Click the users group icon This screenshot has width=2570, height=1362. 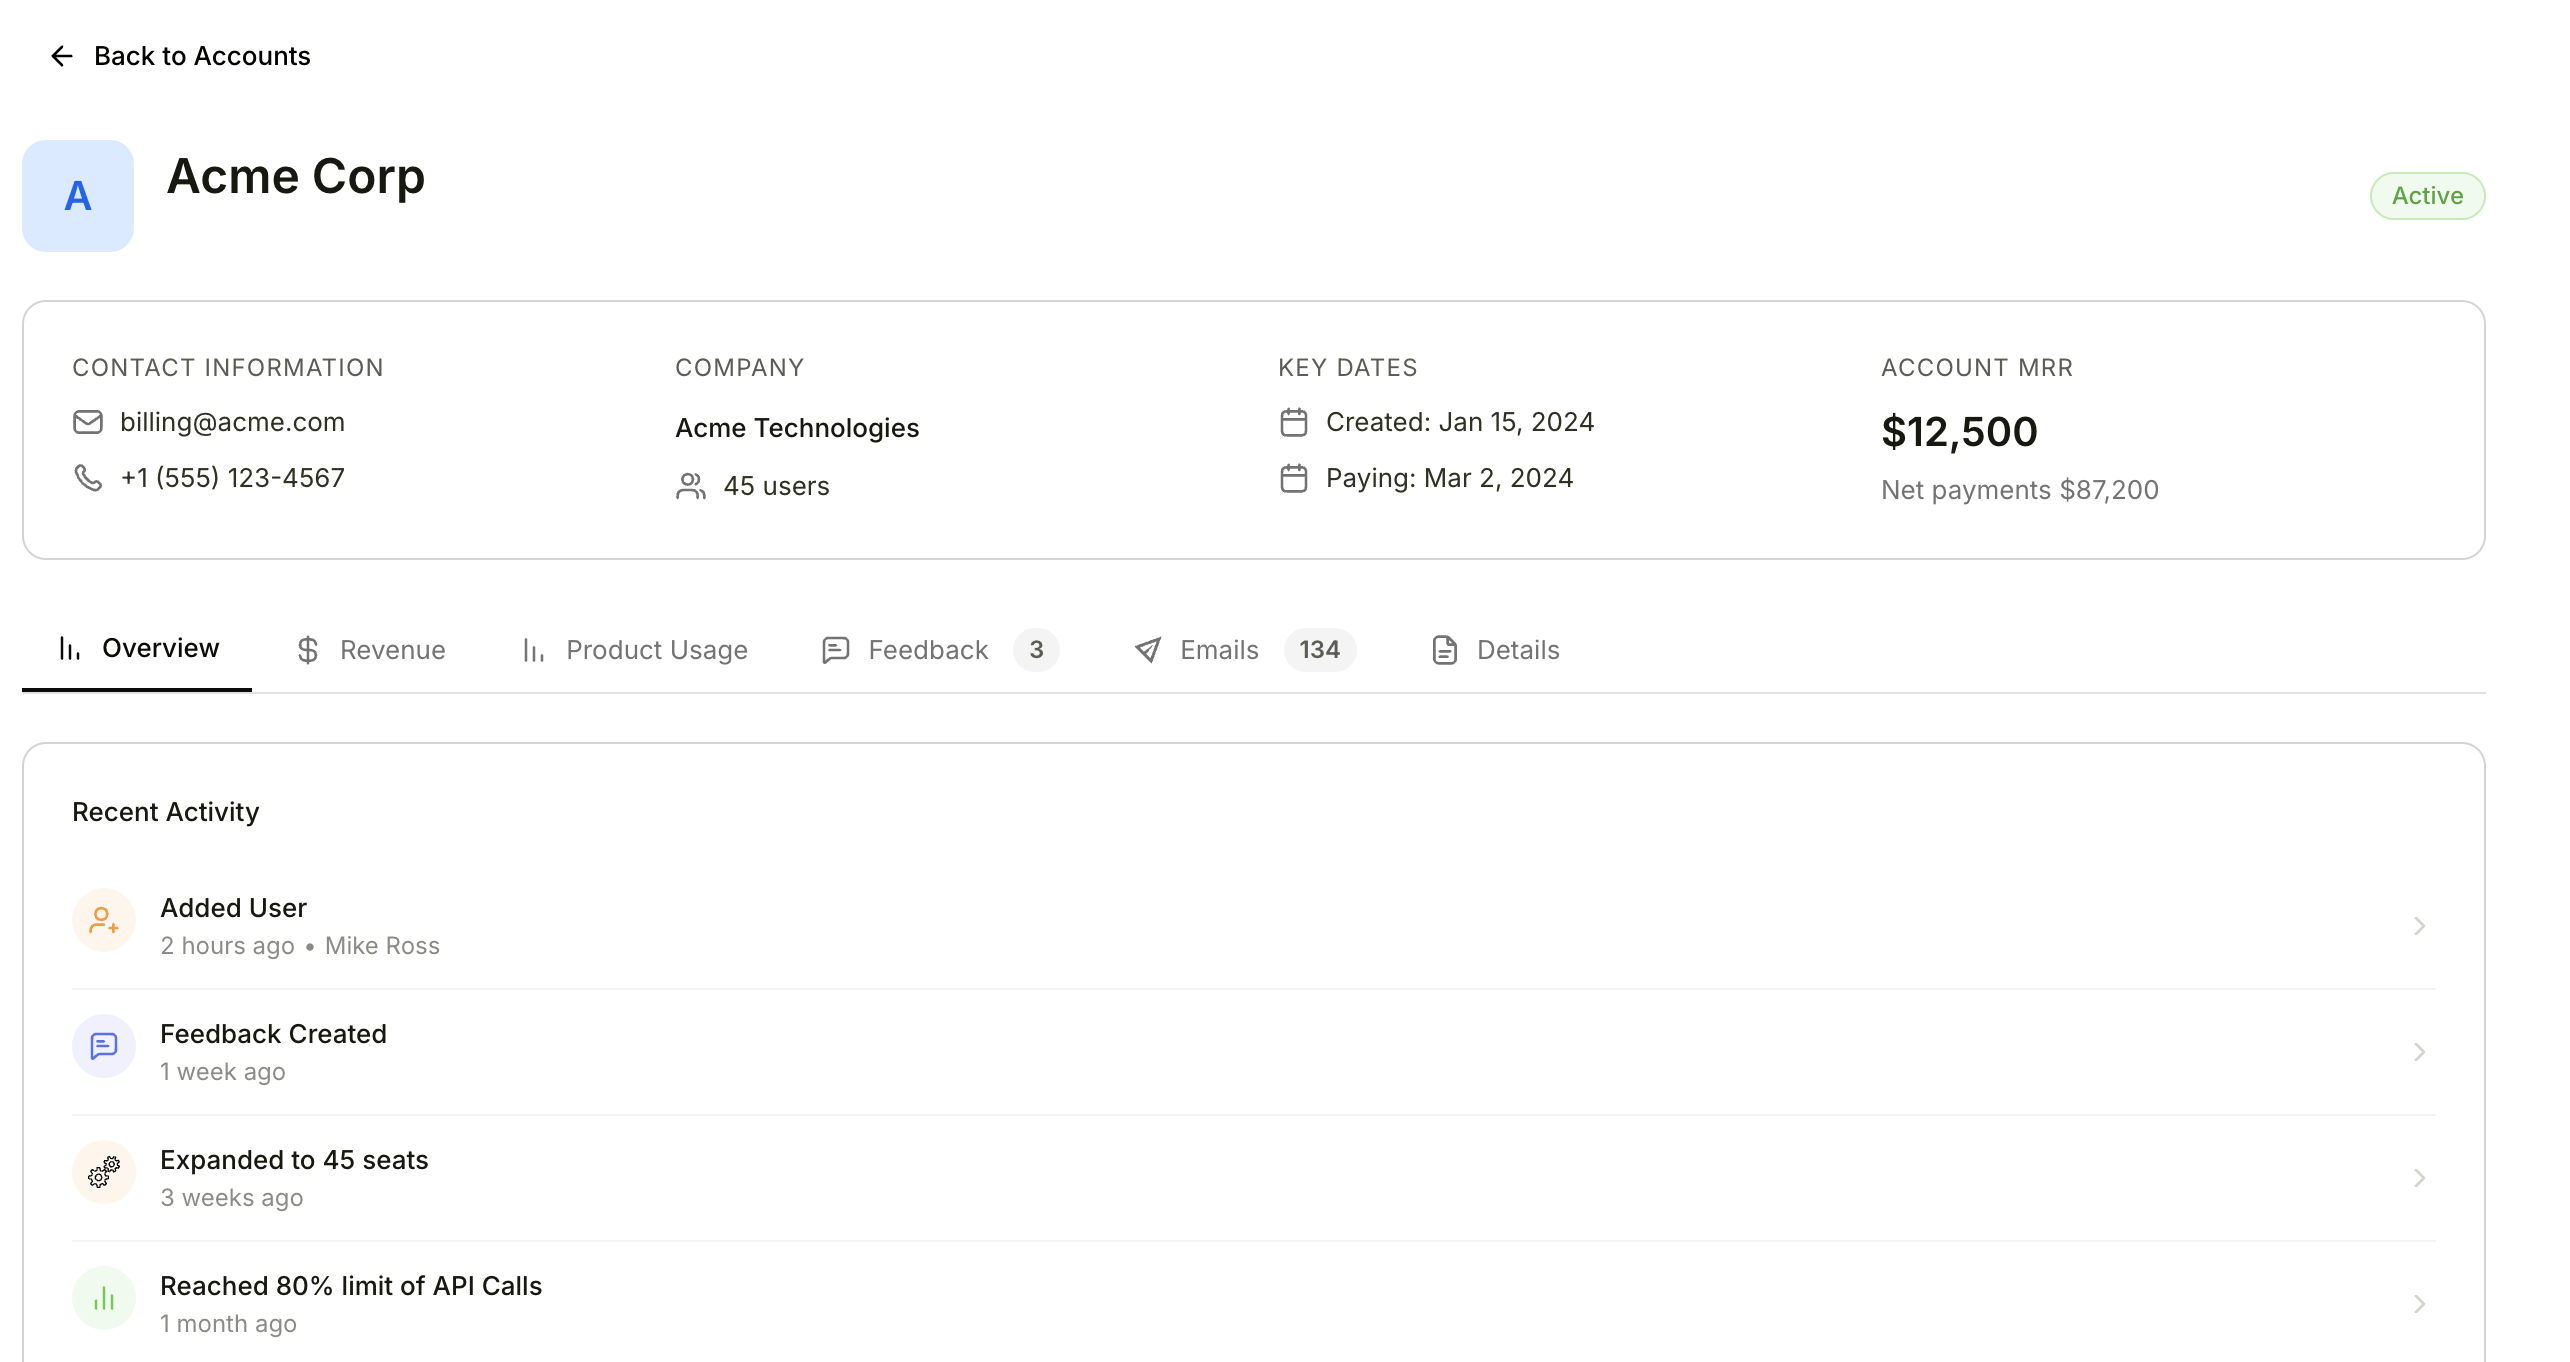point(691,486)
